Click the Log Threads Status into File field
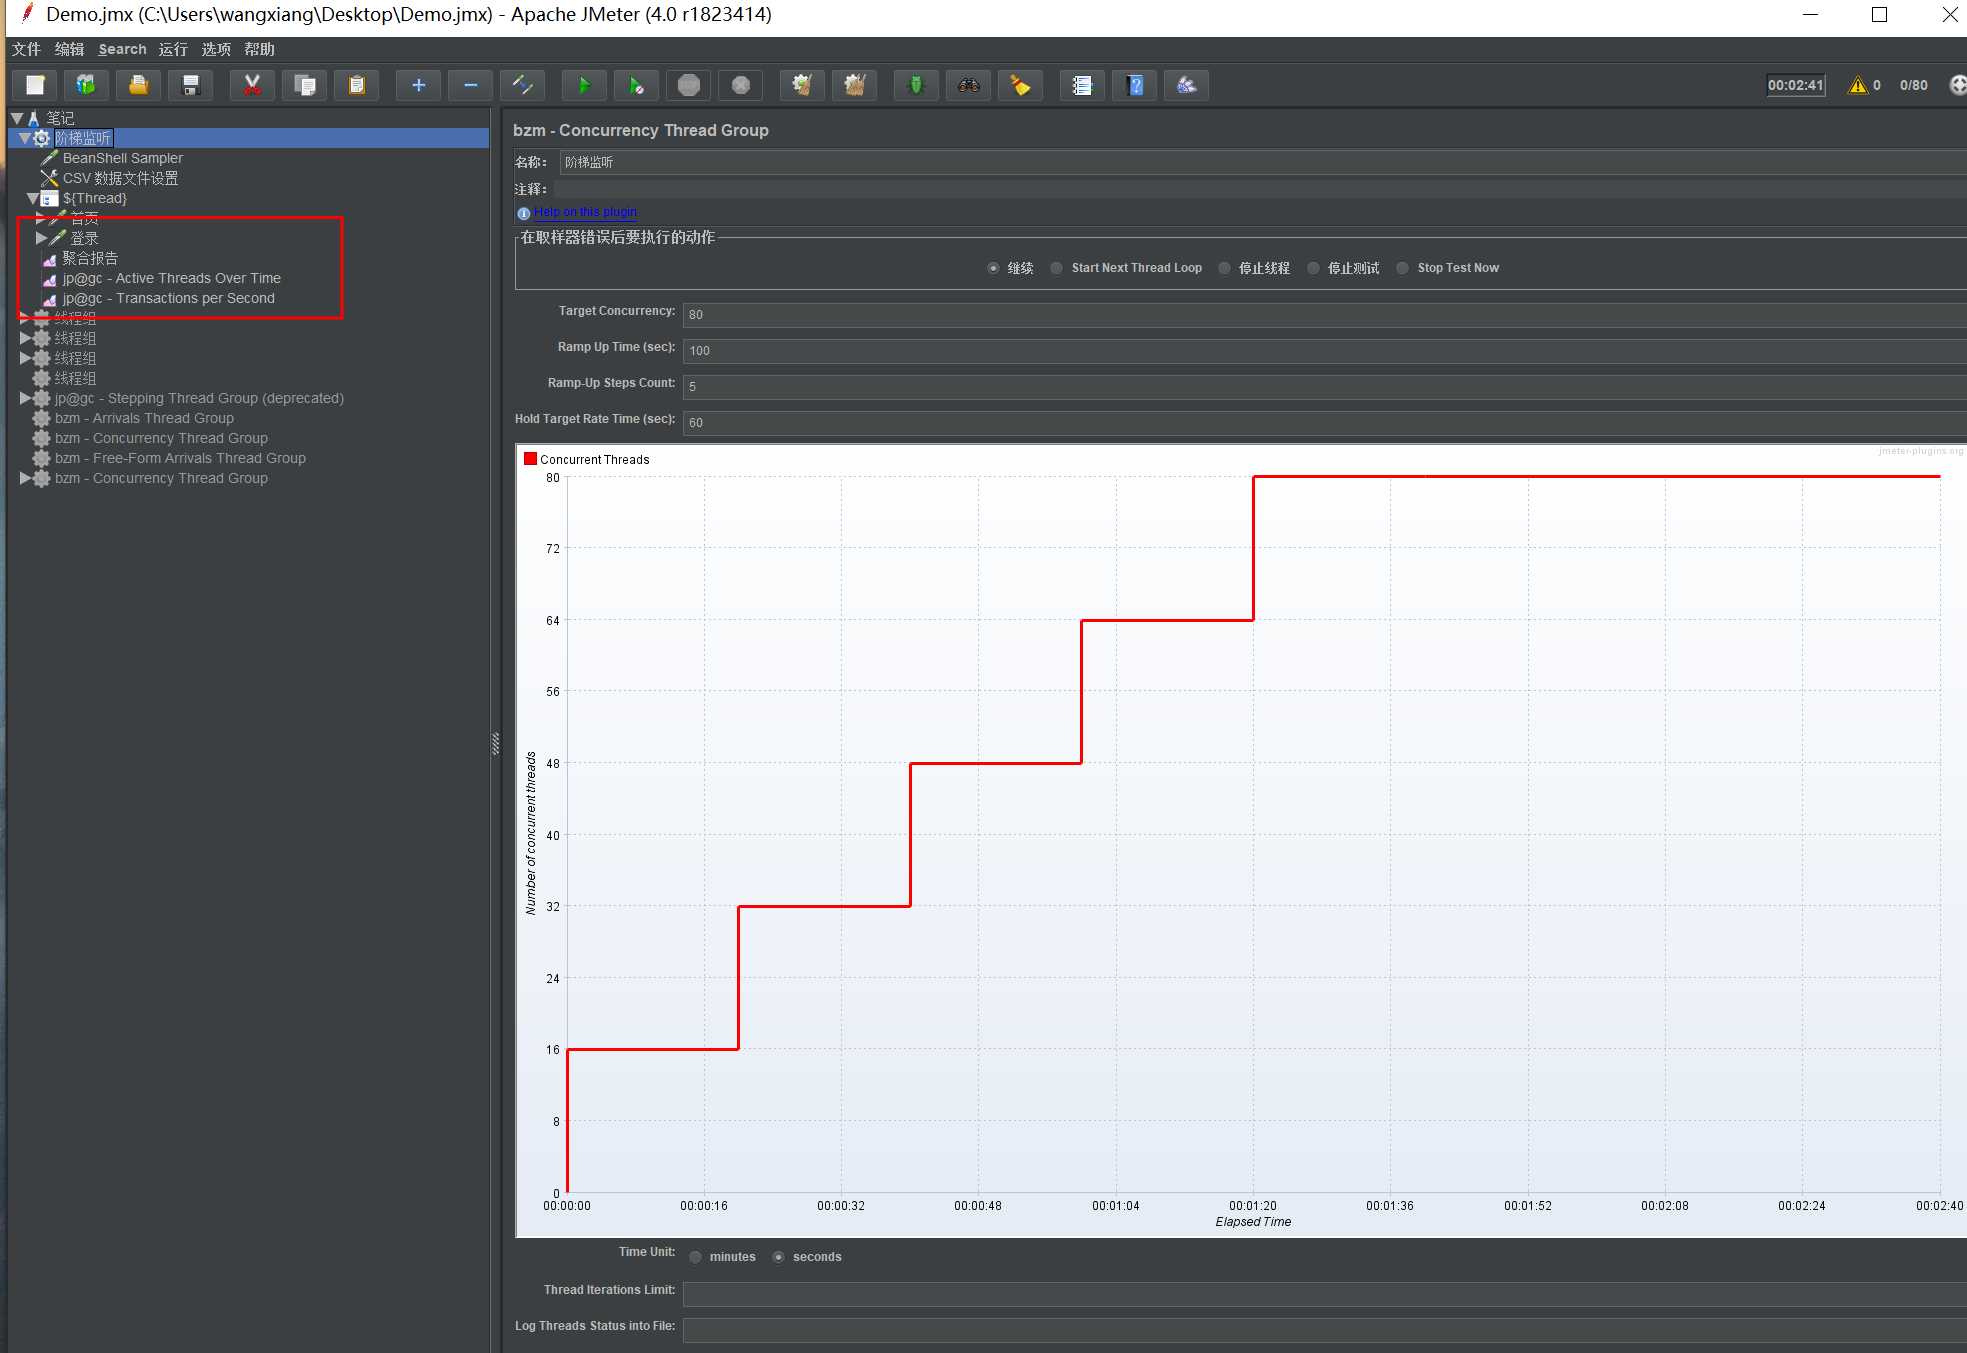 click(x=1324, y=1330)
